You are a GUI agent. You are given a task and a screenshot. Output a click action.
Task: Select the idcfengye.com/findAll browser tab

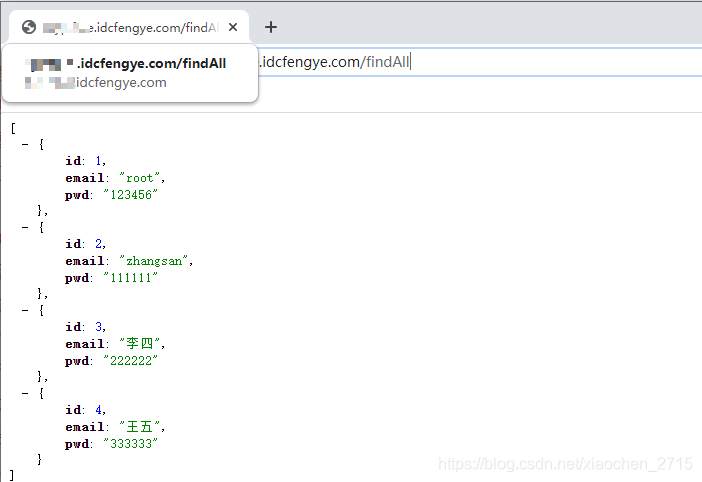pos(129,27)
